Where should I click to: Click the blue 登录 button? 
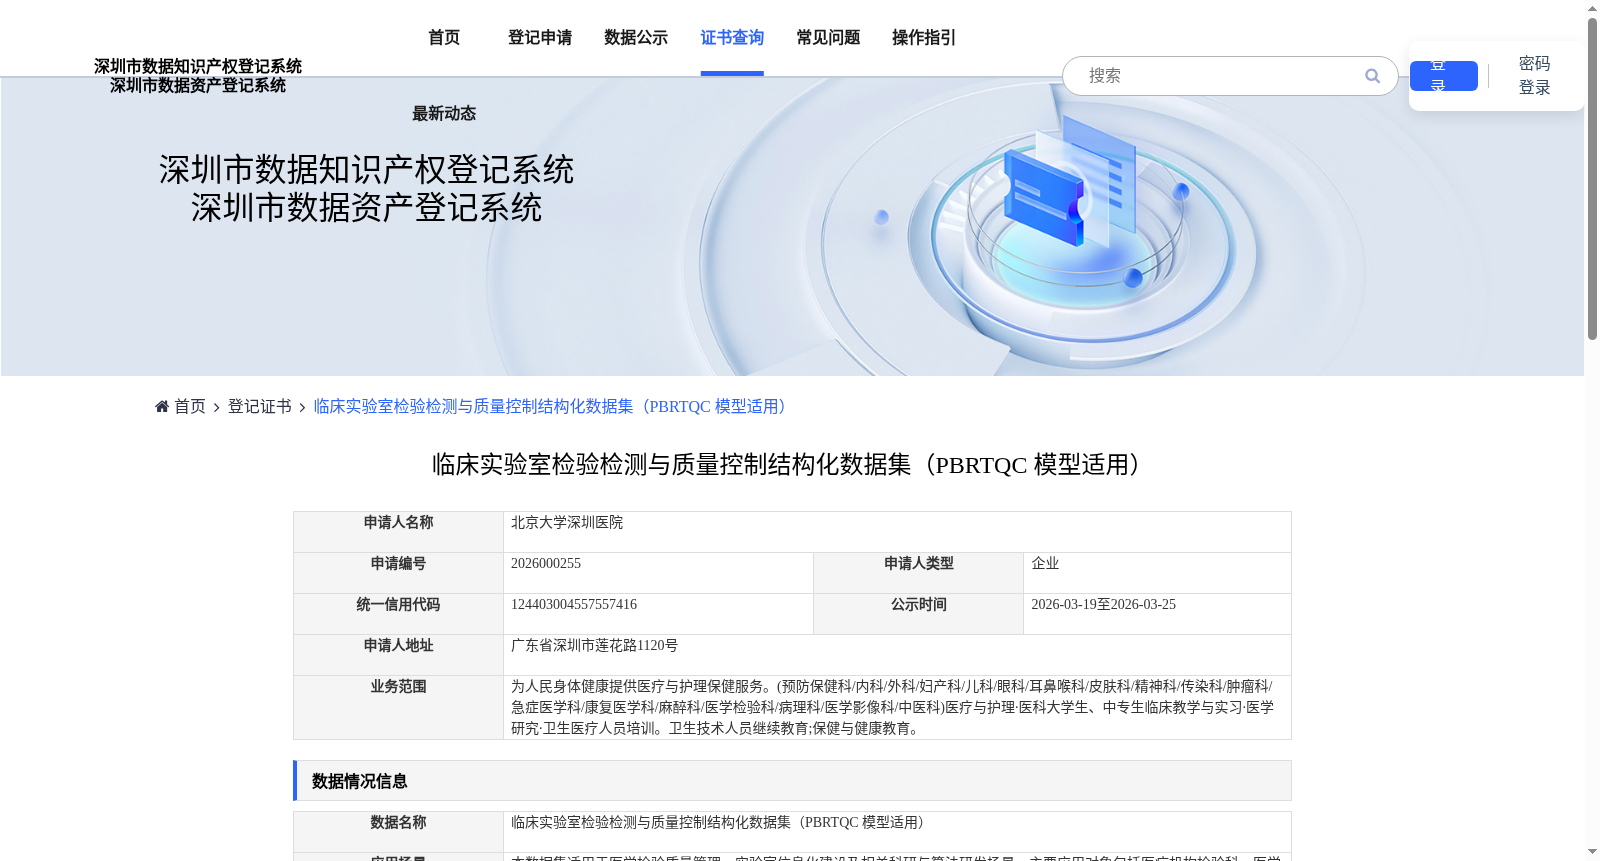(1444, 76)
